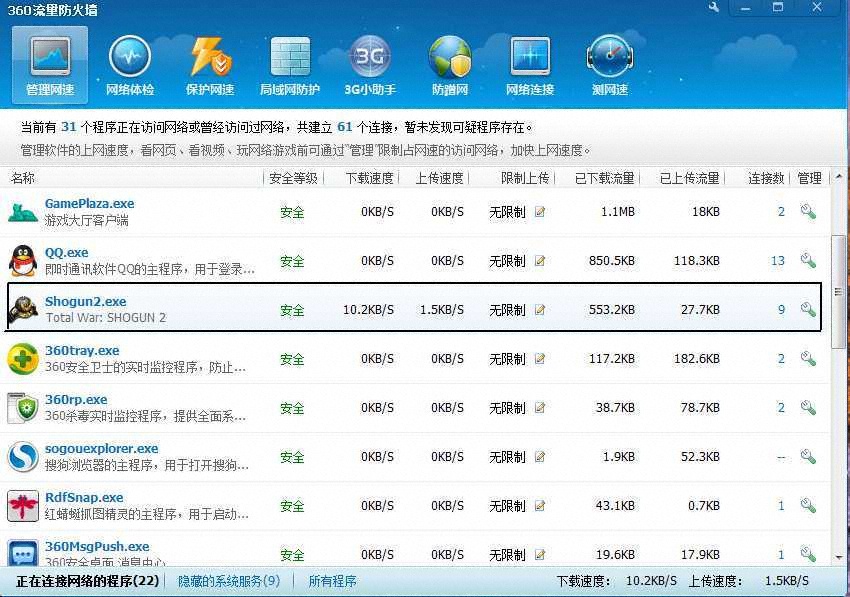Click 182.6KB uploaded value for 360tray.exe
Viewport: 850px width, 597px height.
tap(697, 359)
